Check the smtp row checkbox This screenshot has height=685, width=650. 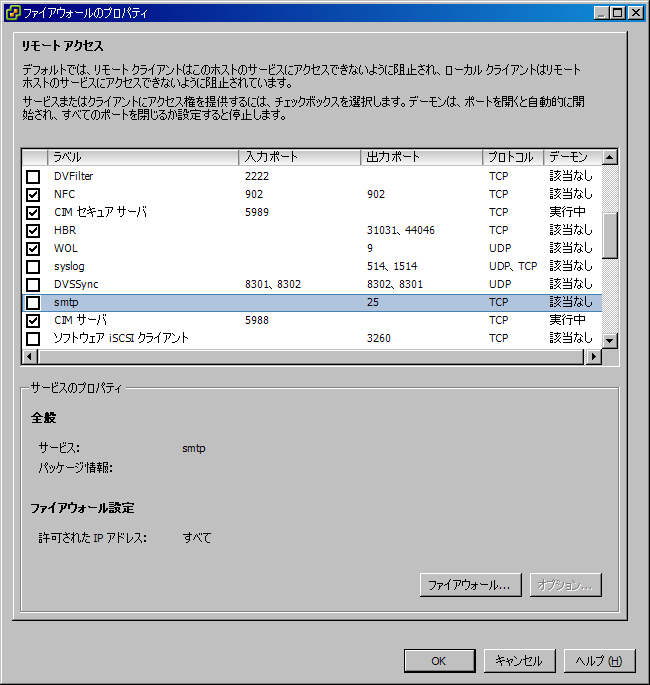(33, 302)
